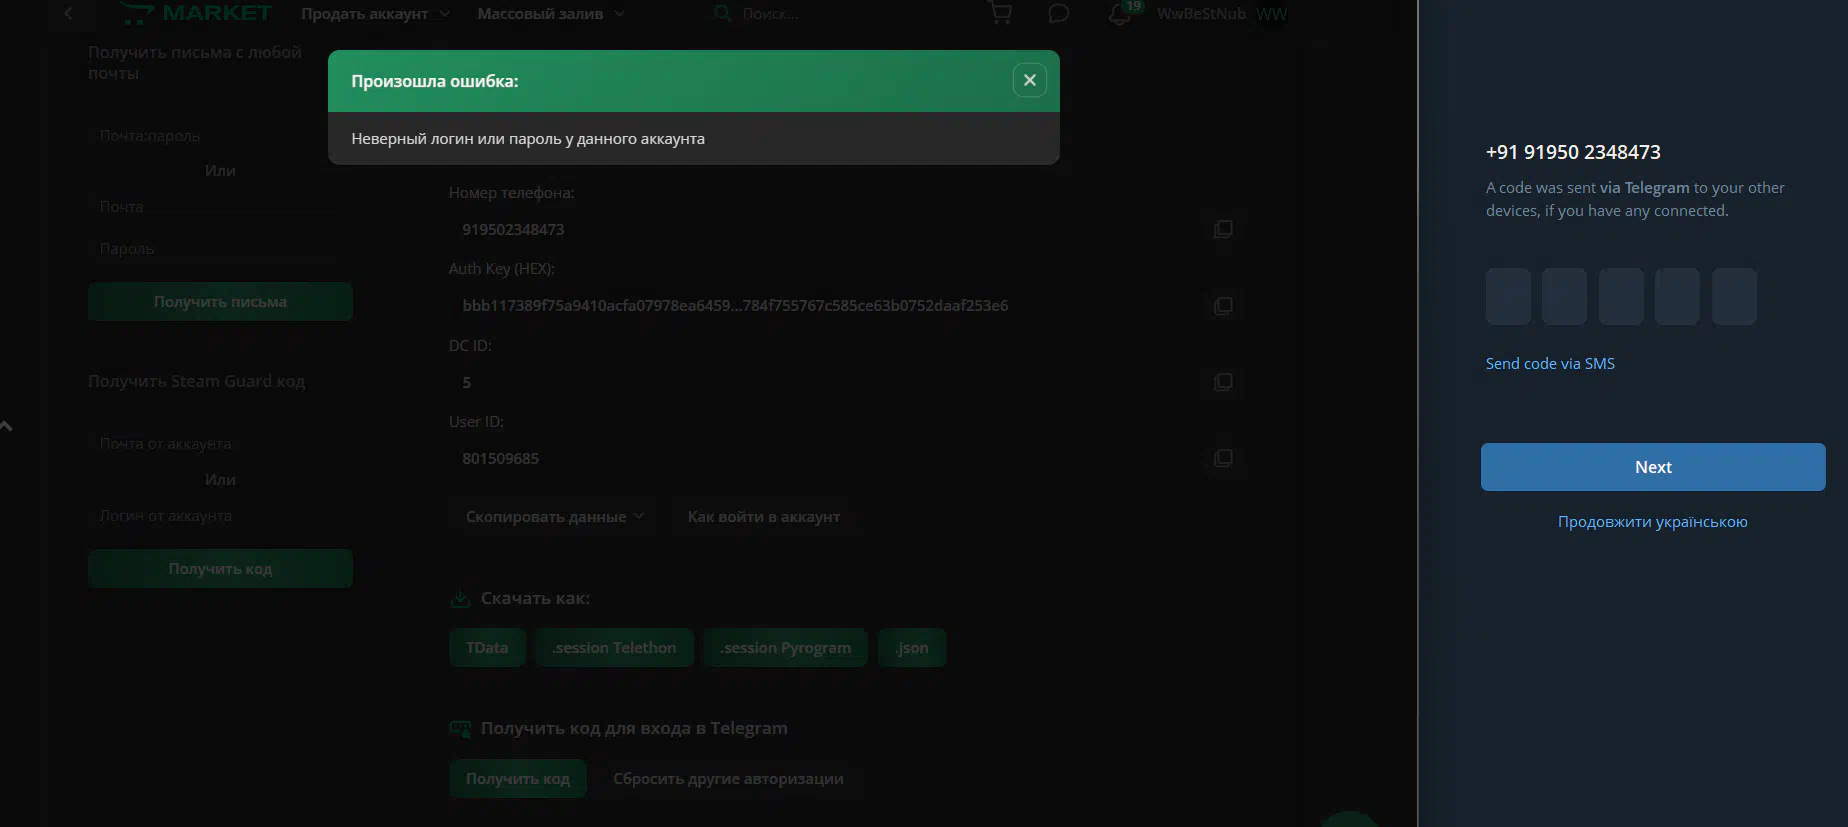This screenshot has height=827, width=1848.
Task: Go back with the top-left arrow
Action: click(68, 13)
